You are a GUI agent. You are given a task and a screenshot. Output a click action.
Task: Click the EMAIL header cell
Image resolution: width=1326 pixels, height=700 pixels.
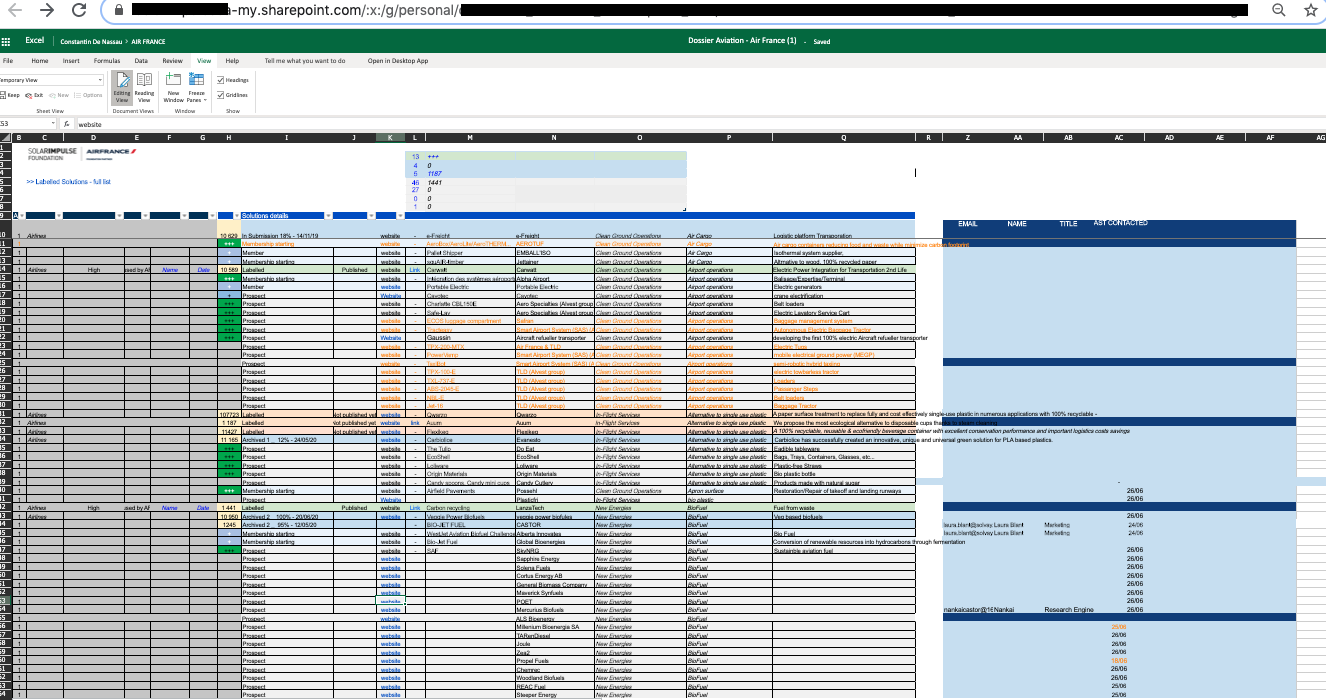tap(968, 224)
